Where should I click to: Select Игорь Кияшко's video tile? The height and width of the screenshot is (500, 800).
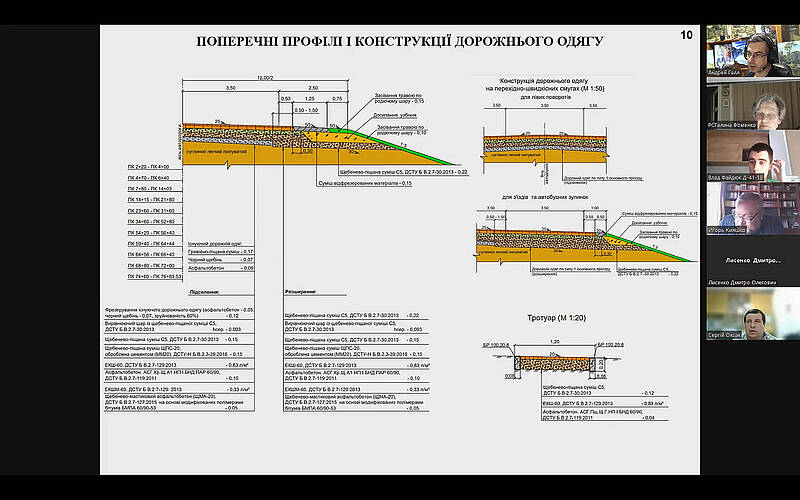(753, 209)
